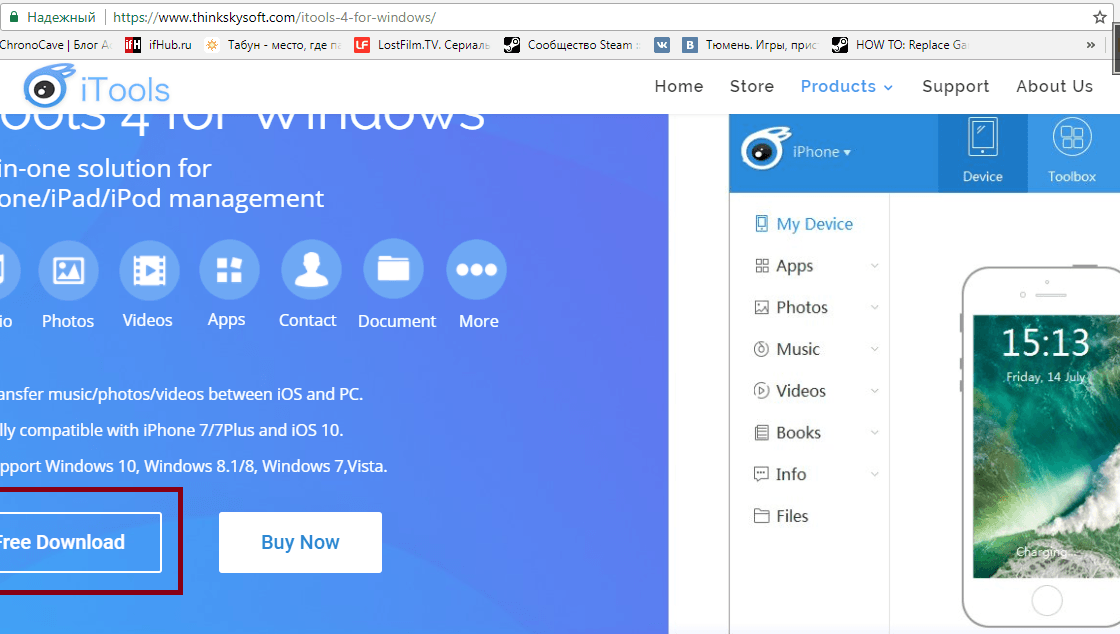Click the Apps label under the feature icon
This screenshot has height=634, width=1120.
pyautogui.click(x=226, y=320)
